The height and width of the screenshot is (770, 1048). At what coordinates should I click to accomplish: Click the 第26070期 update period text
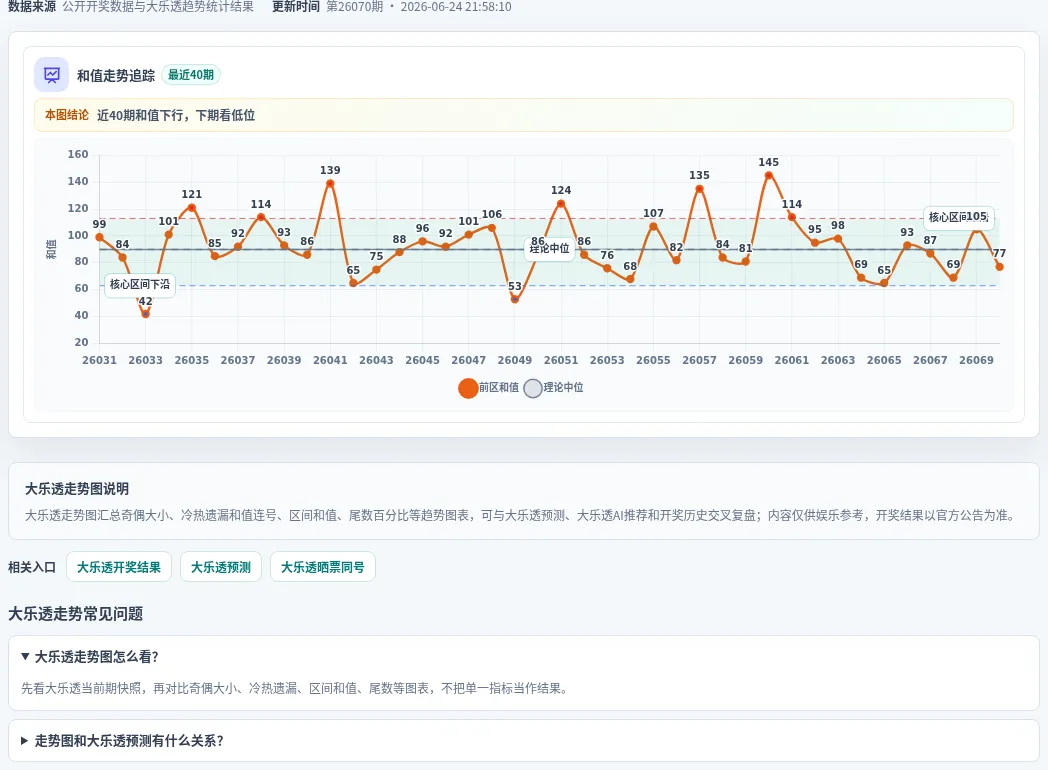click(x=354, y=7)
